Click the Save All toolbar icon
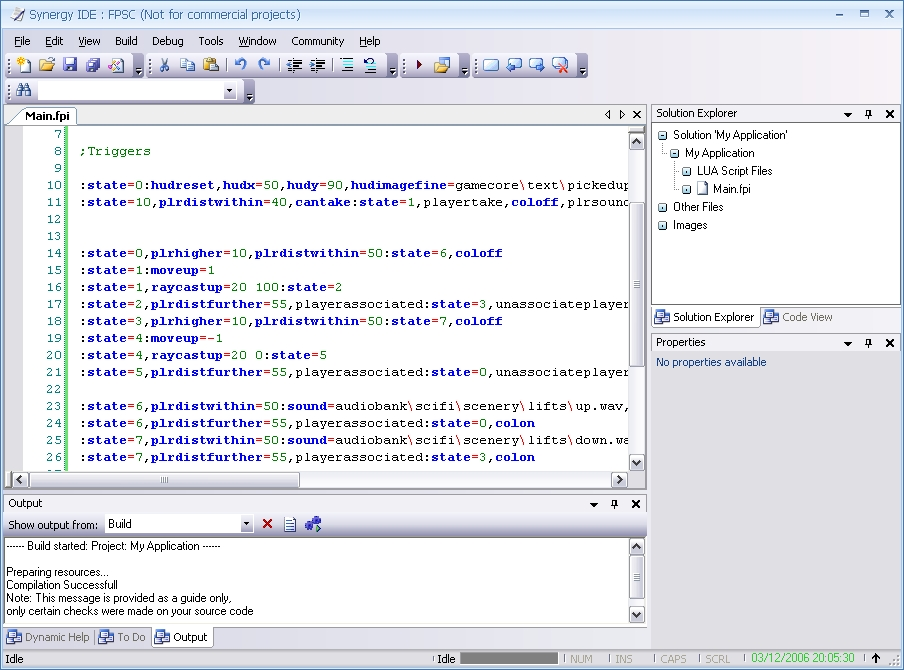The image size is (904, 670). (x=93, y=66)
